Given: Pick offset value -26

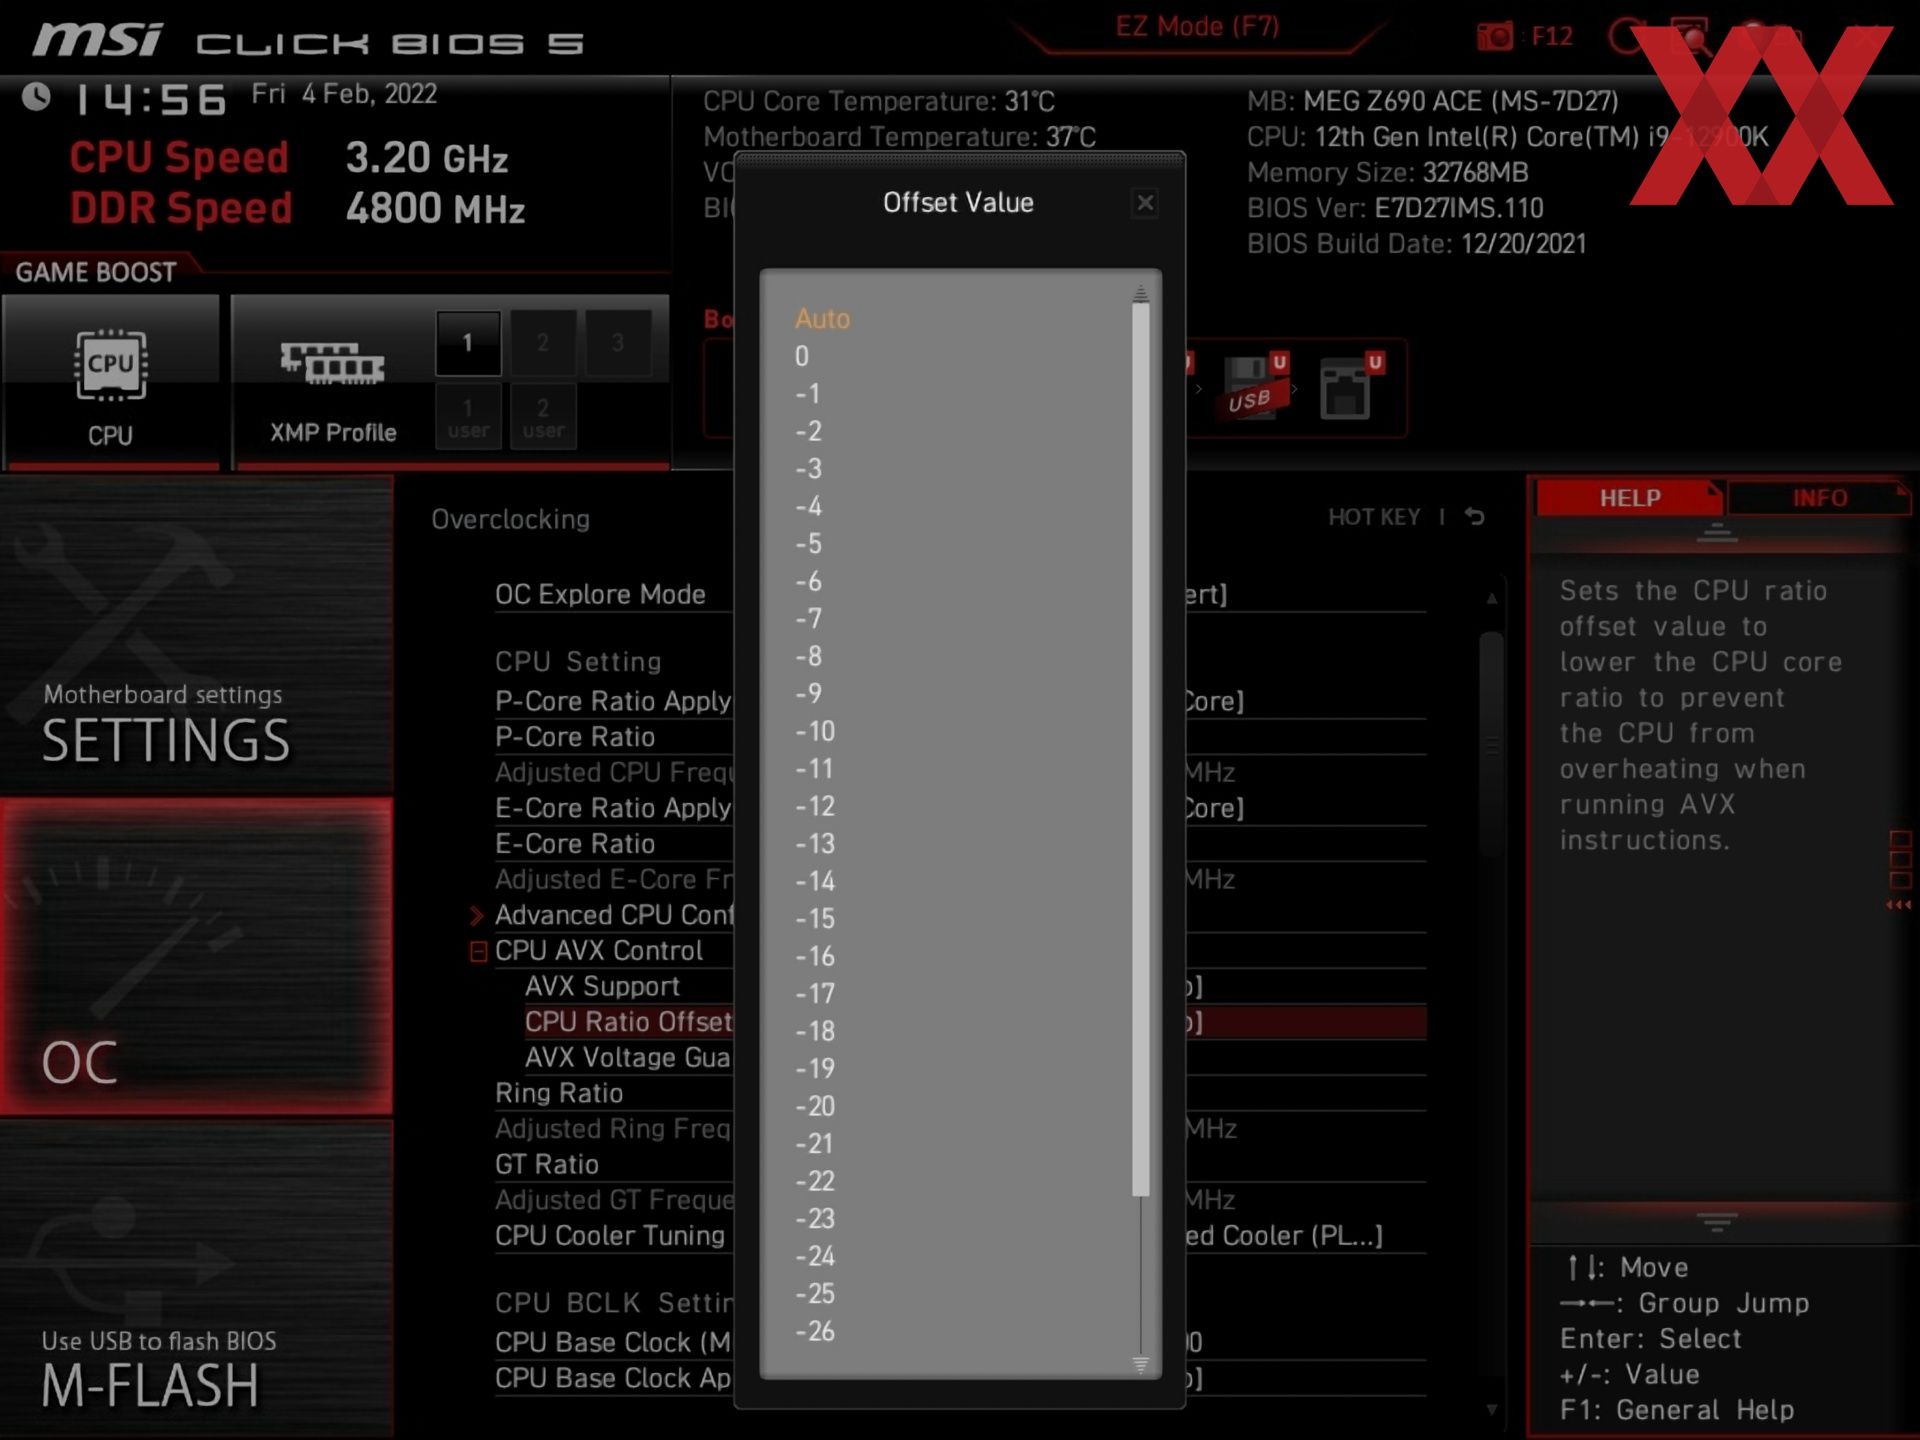Looking at the screenshot, I should coord(815,1331).
